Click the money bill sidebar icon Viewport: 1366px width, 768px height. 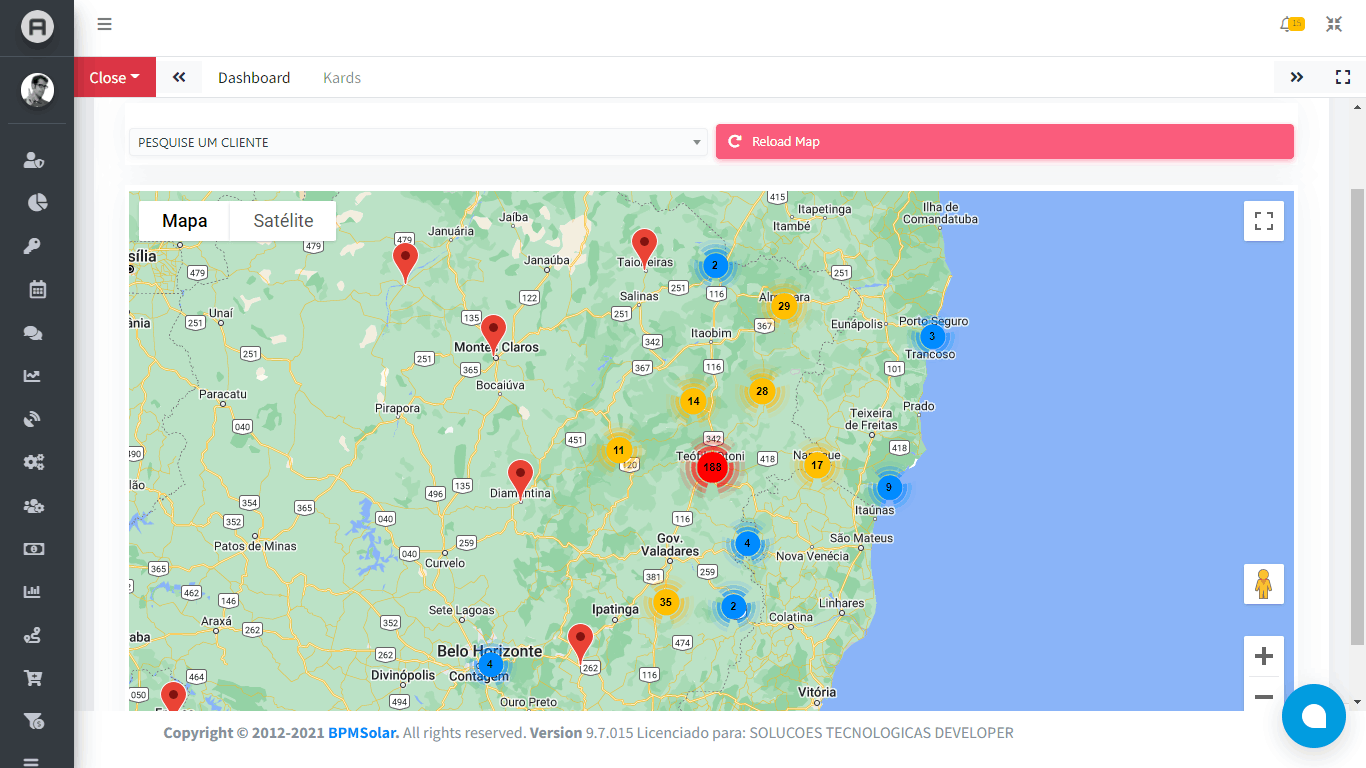(x=33, y=549)
